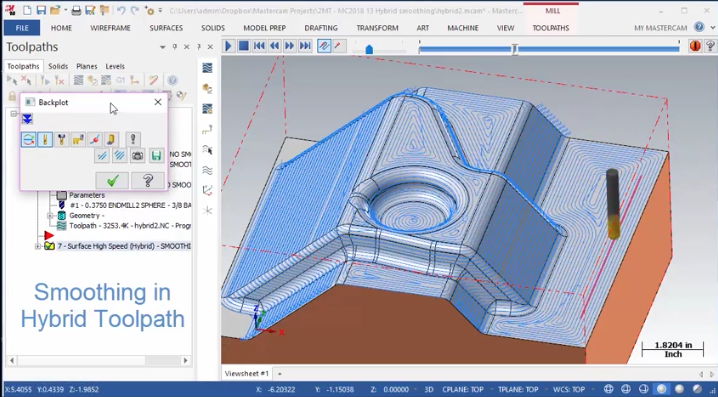Open the Toolpaths panel dropdown arrow
Viewport: 718px width, 397px height.
[x=163, y=47]
